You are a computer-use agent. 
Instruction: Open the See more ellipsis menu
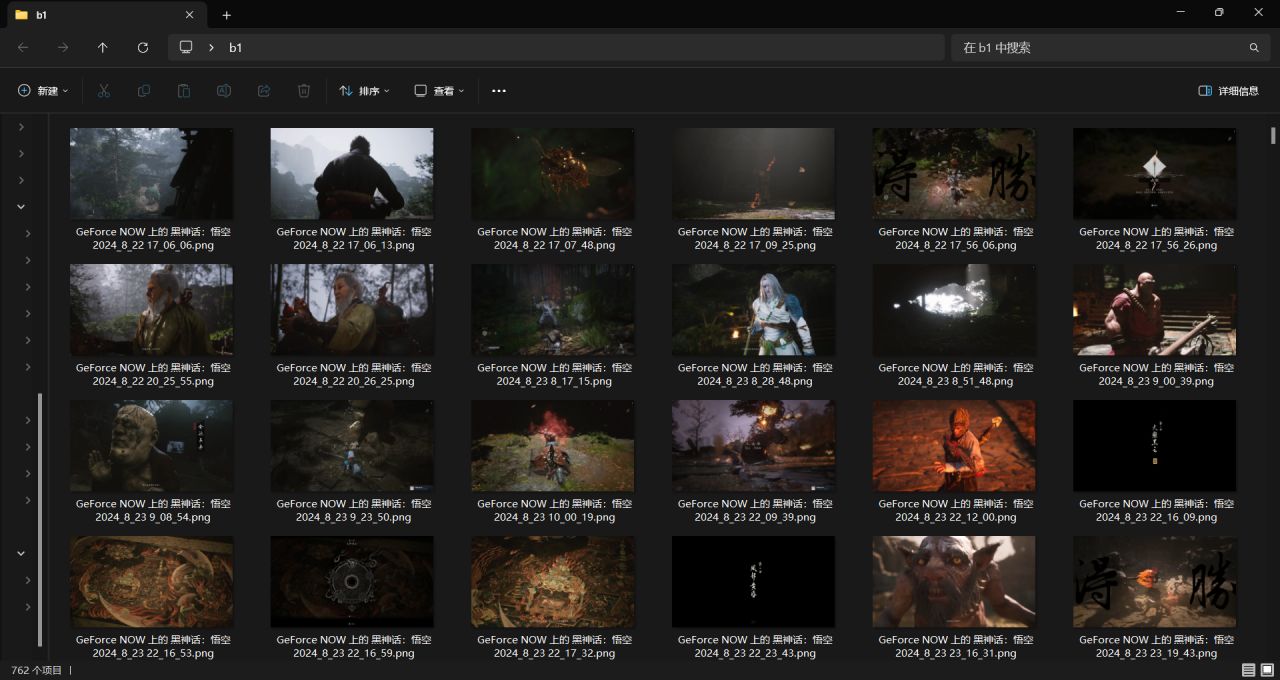click(x=499, y=91)
